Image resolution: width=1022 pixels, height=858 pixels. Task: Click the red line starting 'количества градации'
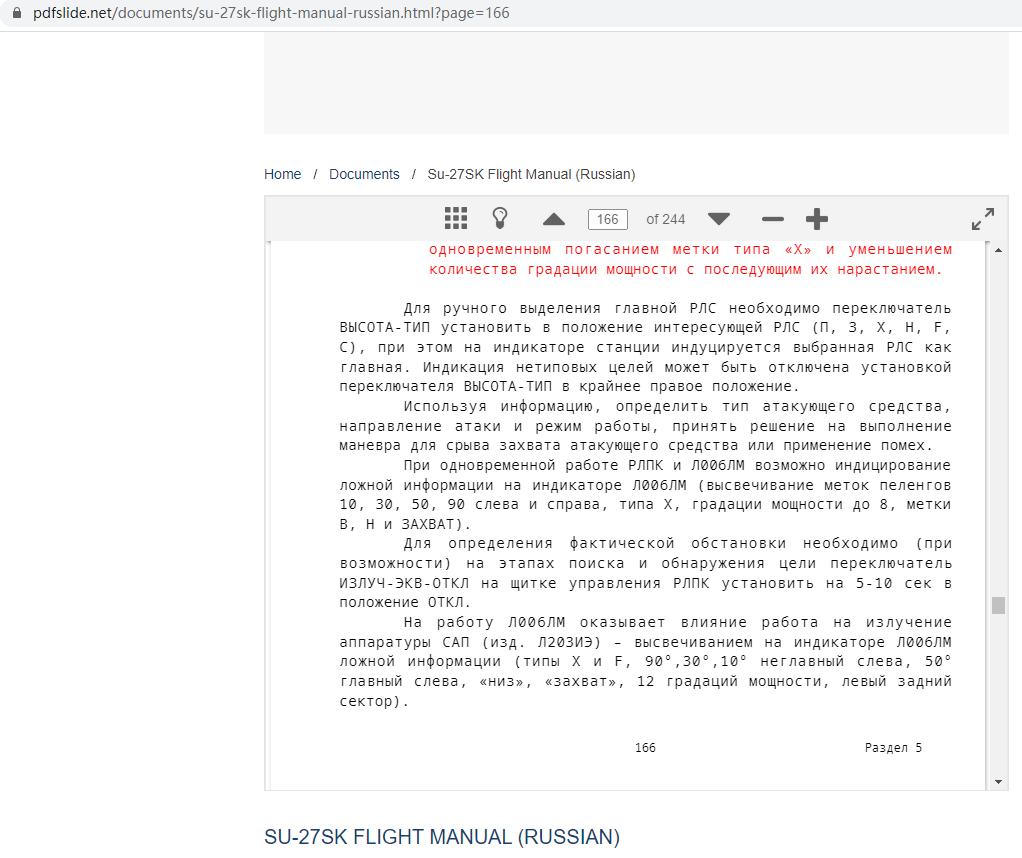[x=686, y=269]
